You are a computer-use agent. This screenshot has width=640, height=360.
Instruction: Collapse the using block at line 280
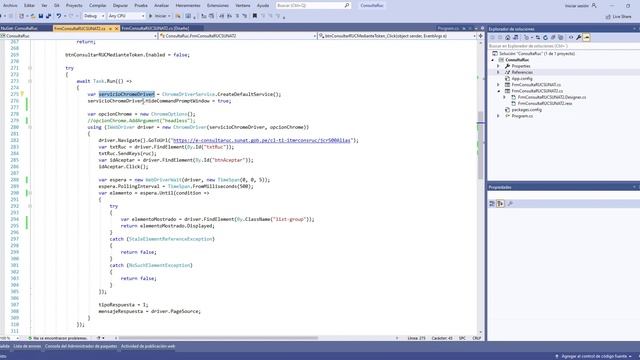pos(30,127)
